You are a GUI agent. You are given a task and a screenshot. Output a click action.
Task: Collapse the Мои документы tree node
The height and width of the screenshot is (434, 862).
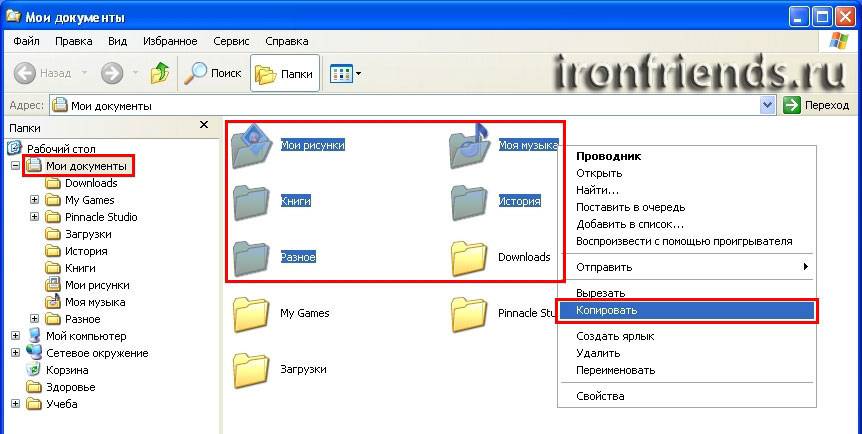[x=16, y=166]
